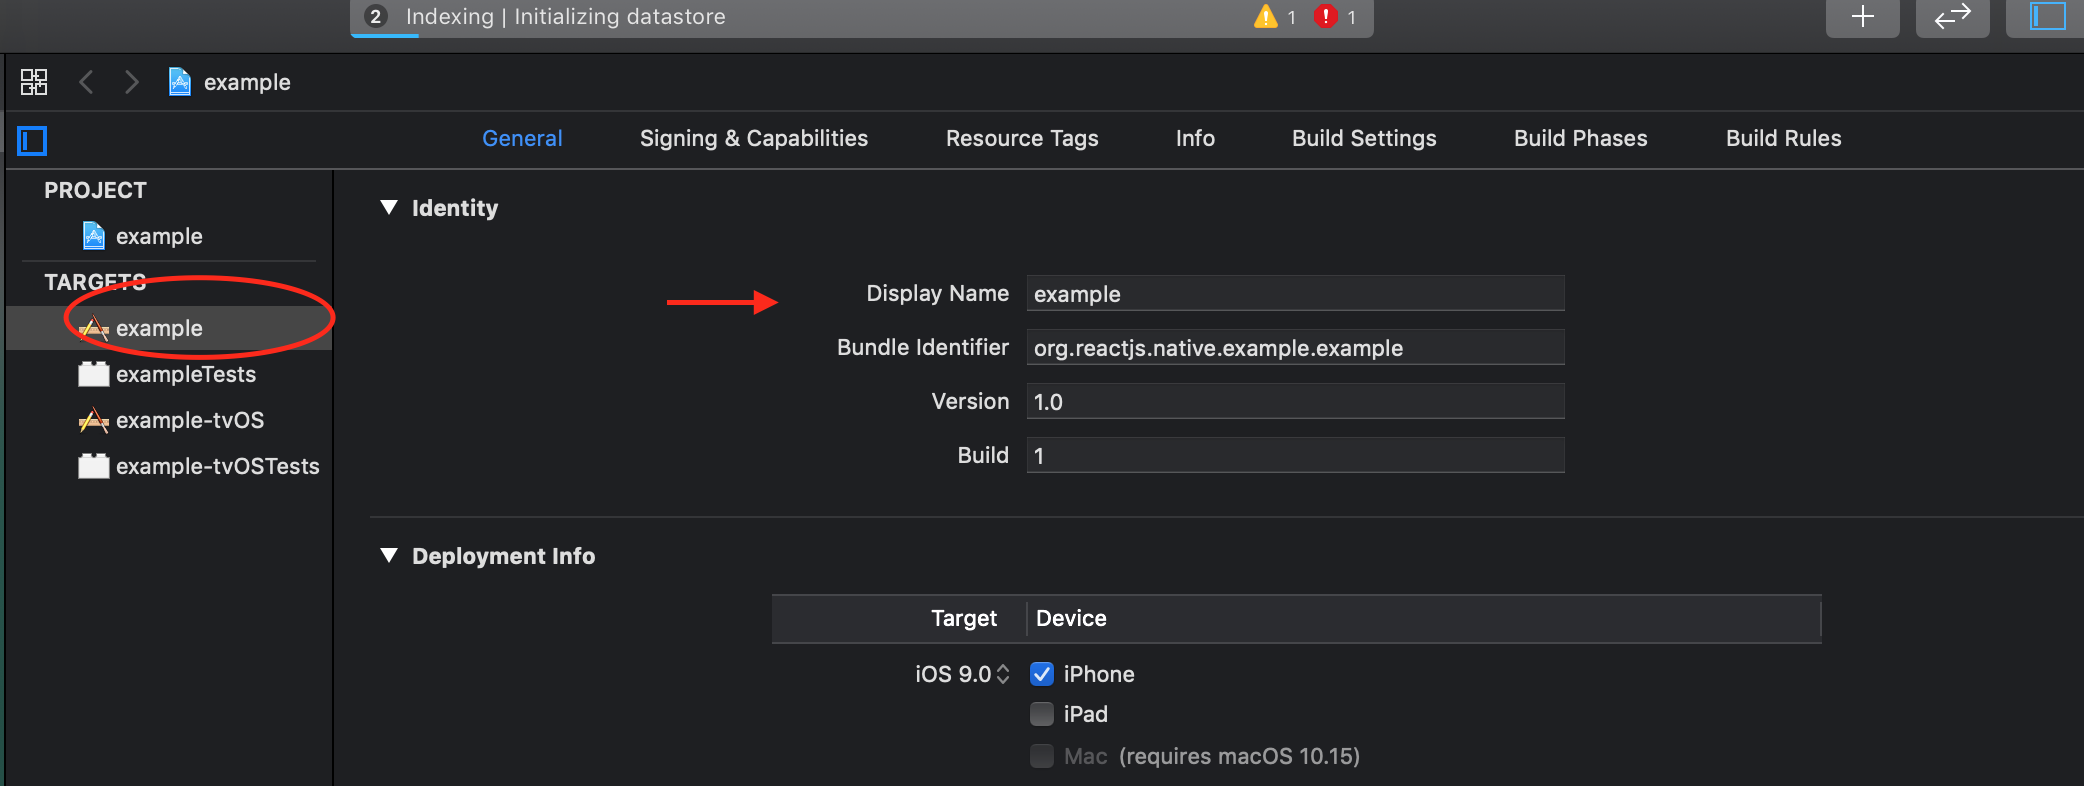Enable the iPad device checkbox
2084x786 pixels.
point(1042,714)
